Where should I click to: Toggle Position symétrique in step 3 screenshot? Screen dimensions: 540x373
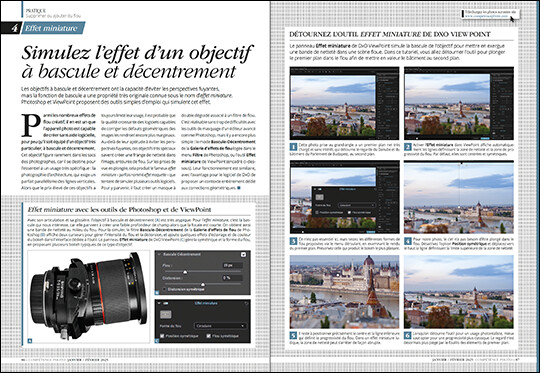point(317,213)
